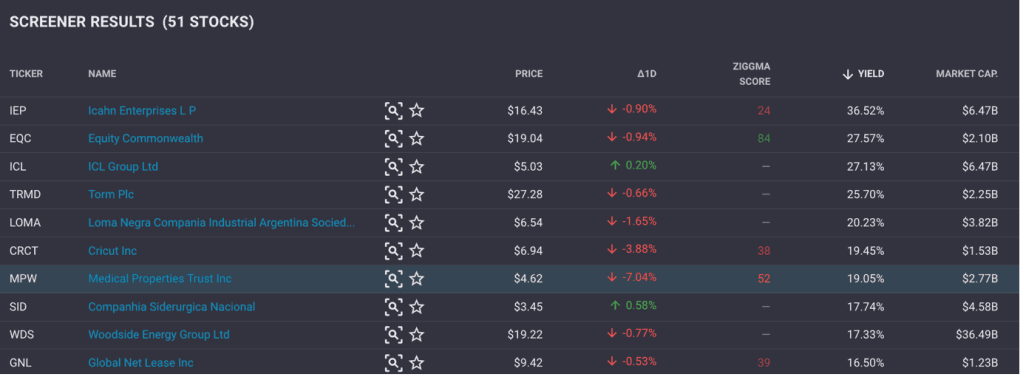Open Equity Commonwealth link
The image size is (1023, 377).
[145, 138]
